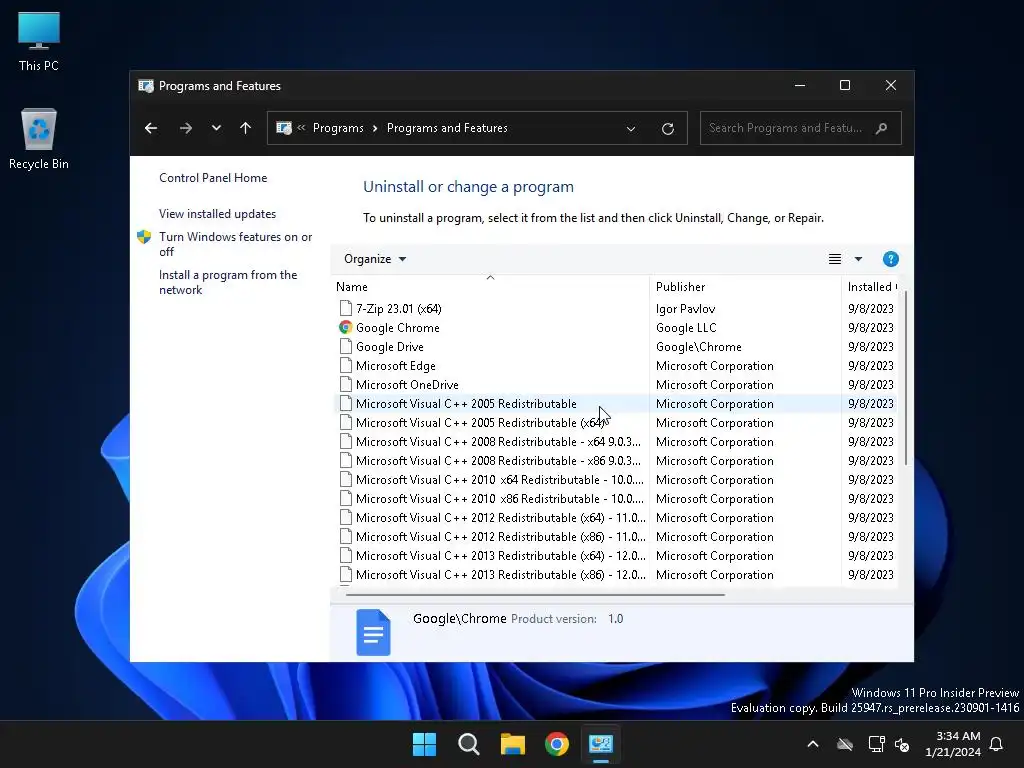Open the blue help question mark
The image size is (1024, 768).
pyautogui.click(x=891, y=259)
